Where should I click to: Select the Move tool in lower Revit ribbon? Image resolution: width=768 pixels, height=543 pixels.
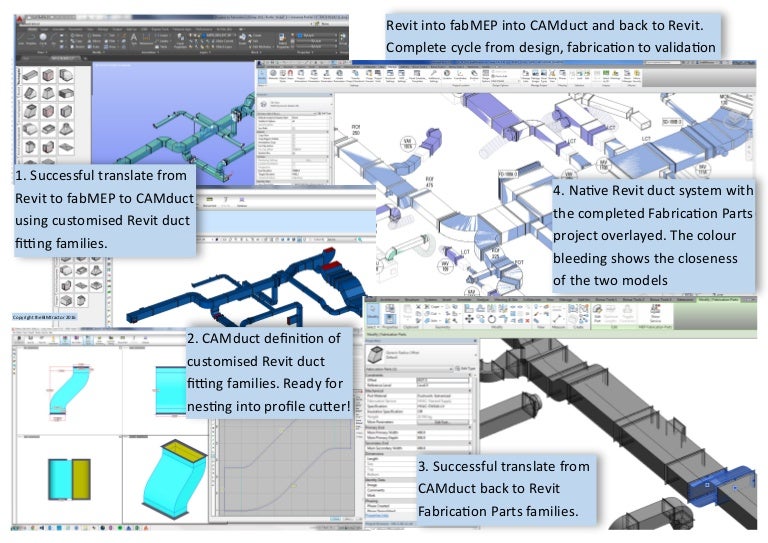(x=469, y=318)
